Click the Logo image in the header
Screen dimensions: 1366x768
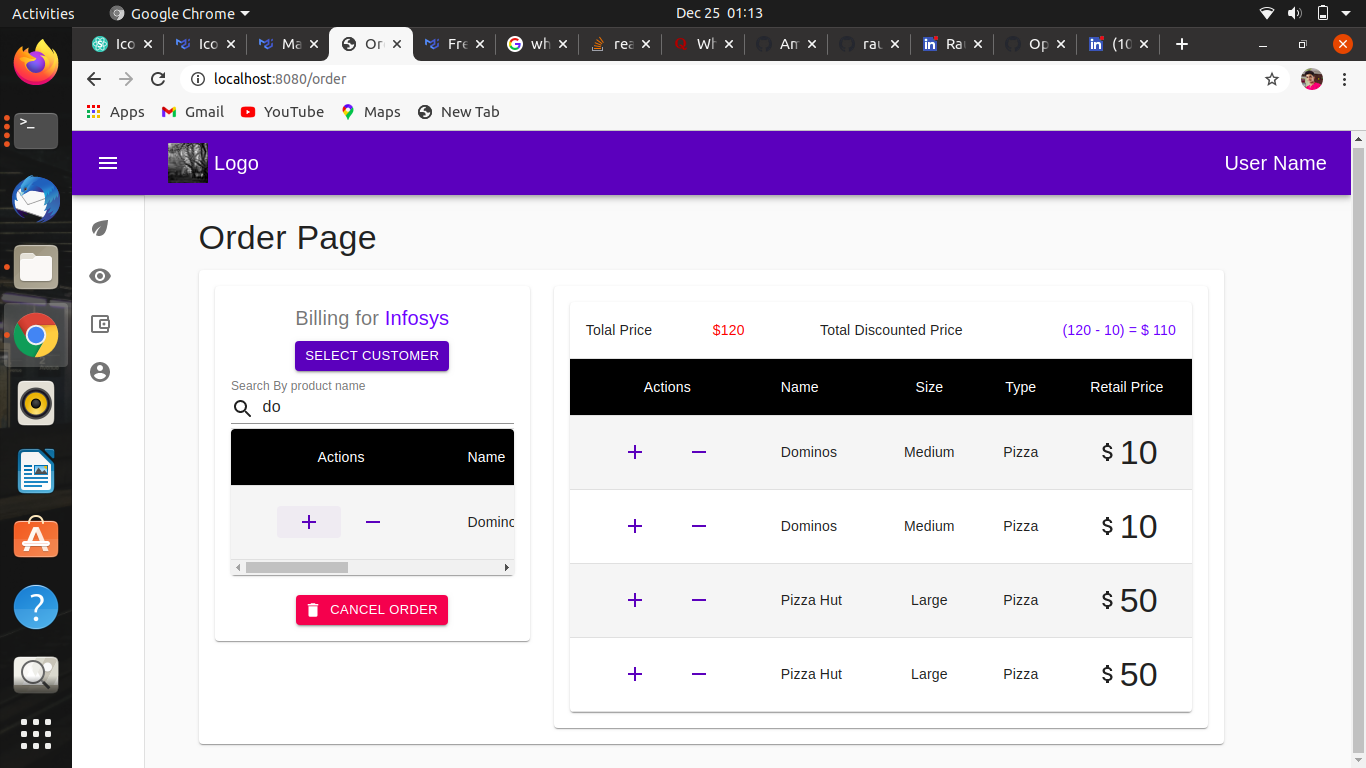(187, 163)
